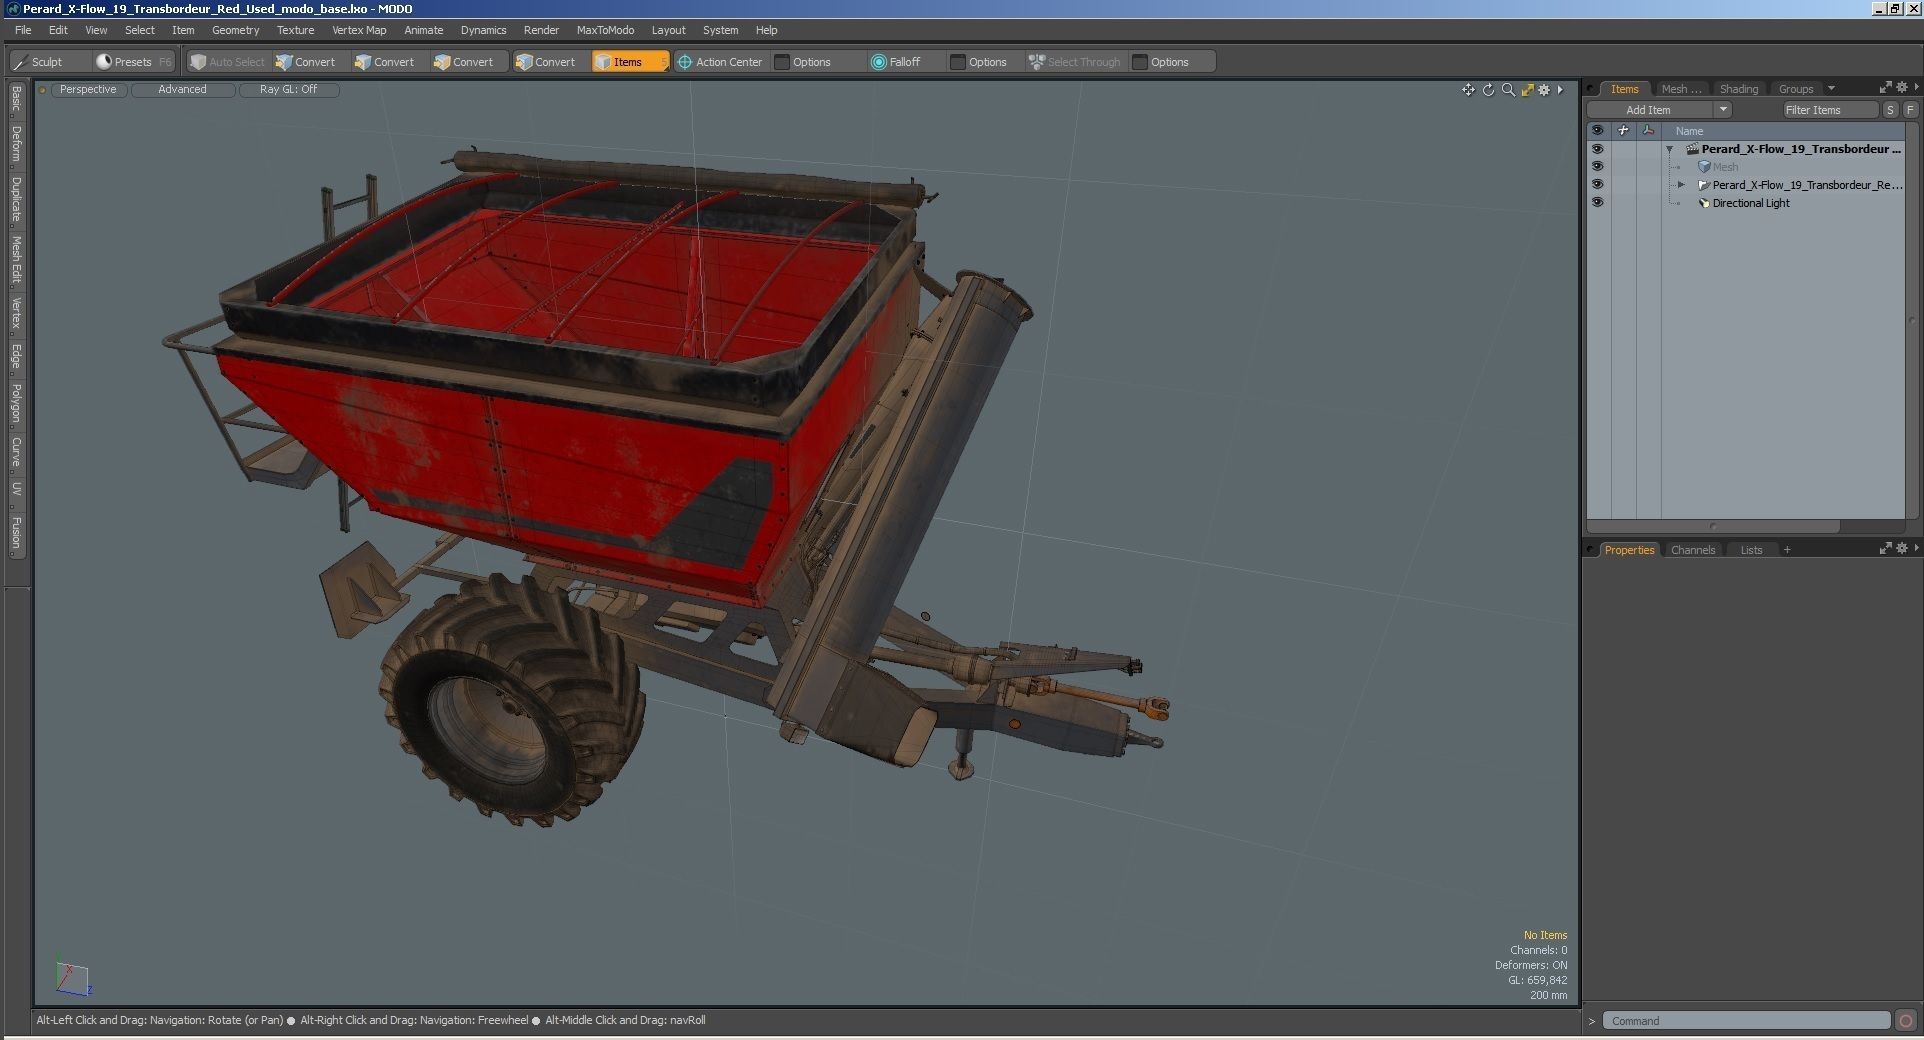This screenshot has height=1040, width=1924.
Task: Toggle visibility of the scene root item
Action: [x=1597, y=149]
